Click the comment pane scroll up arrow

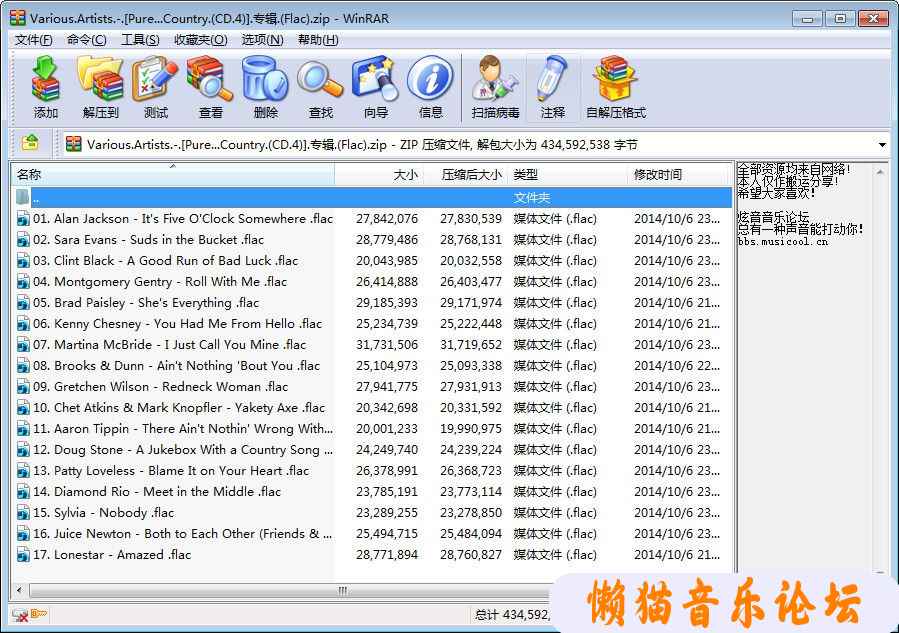pos(880,170)
